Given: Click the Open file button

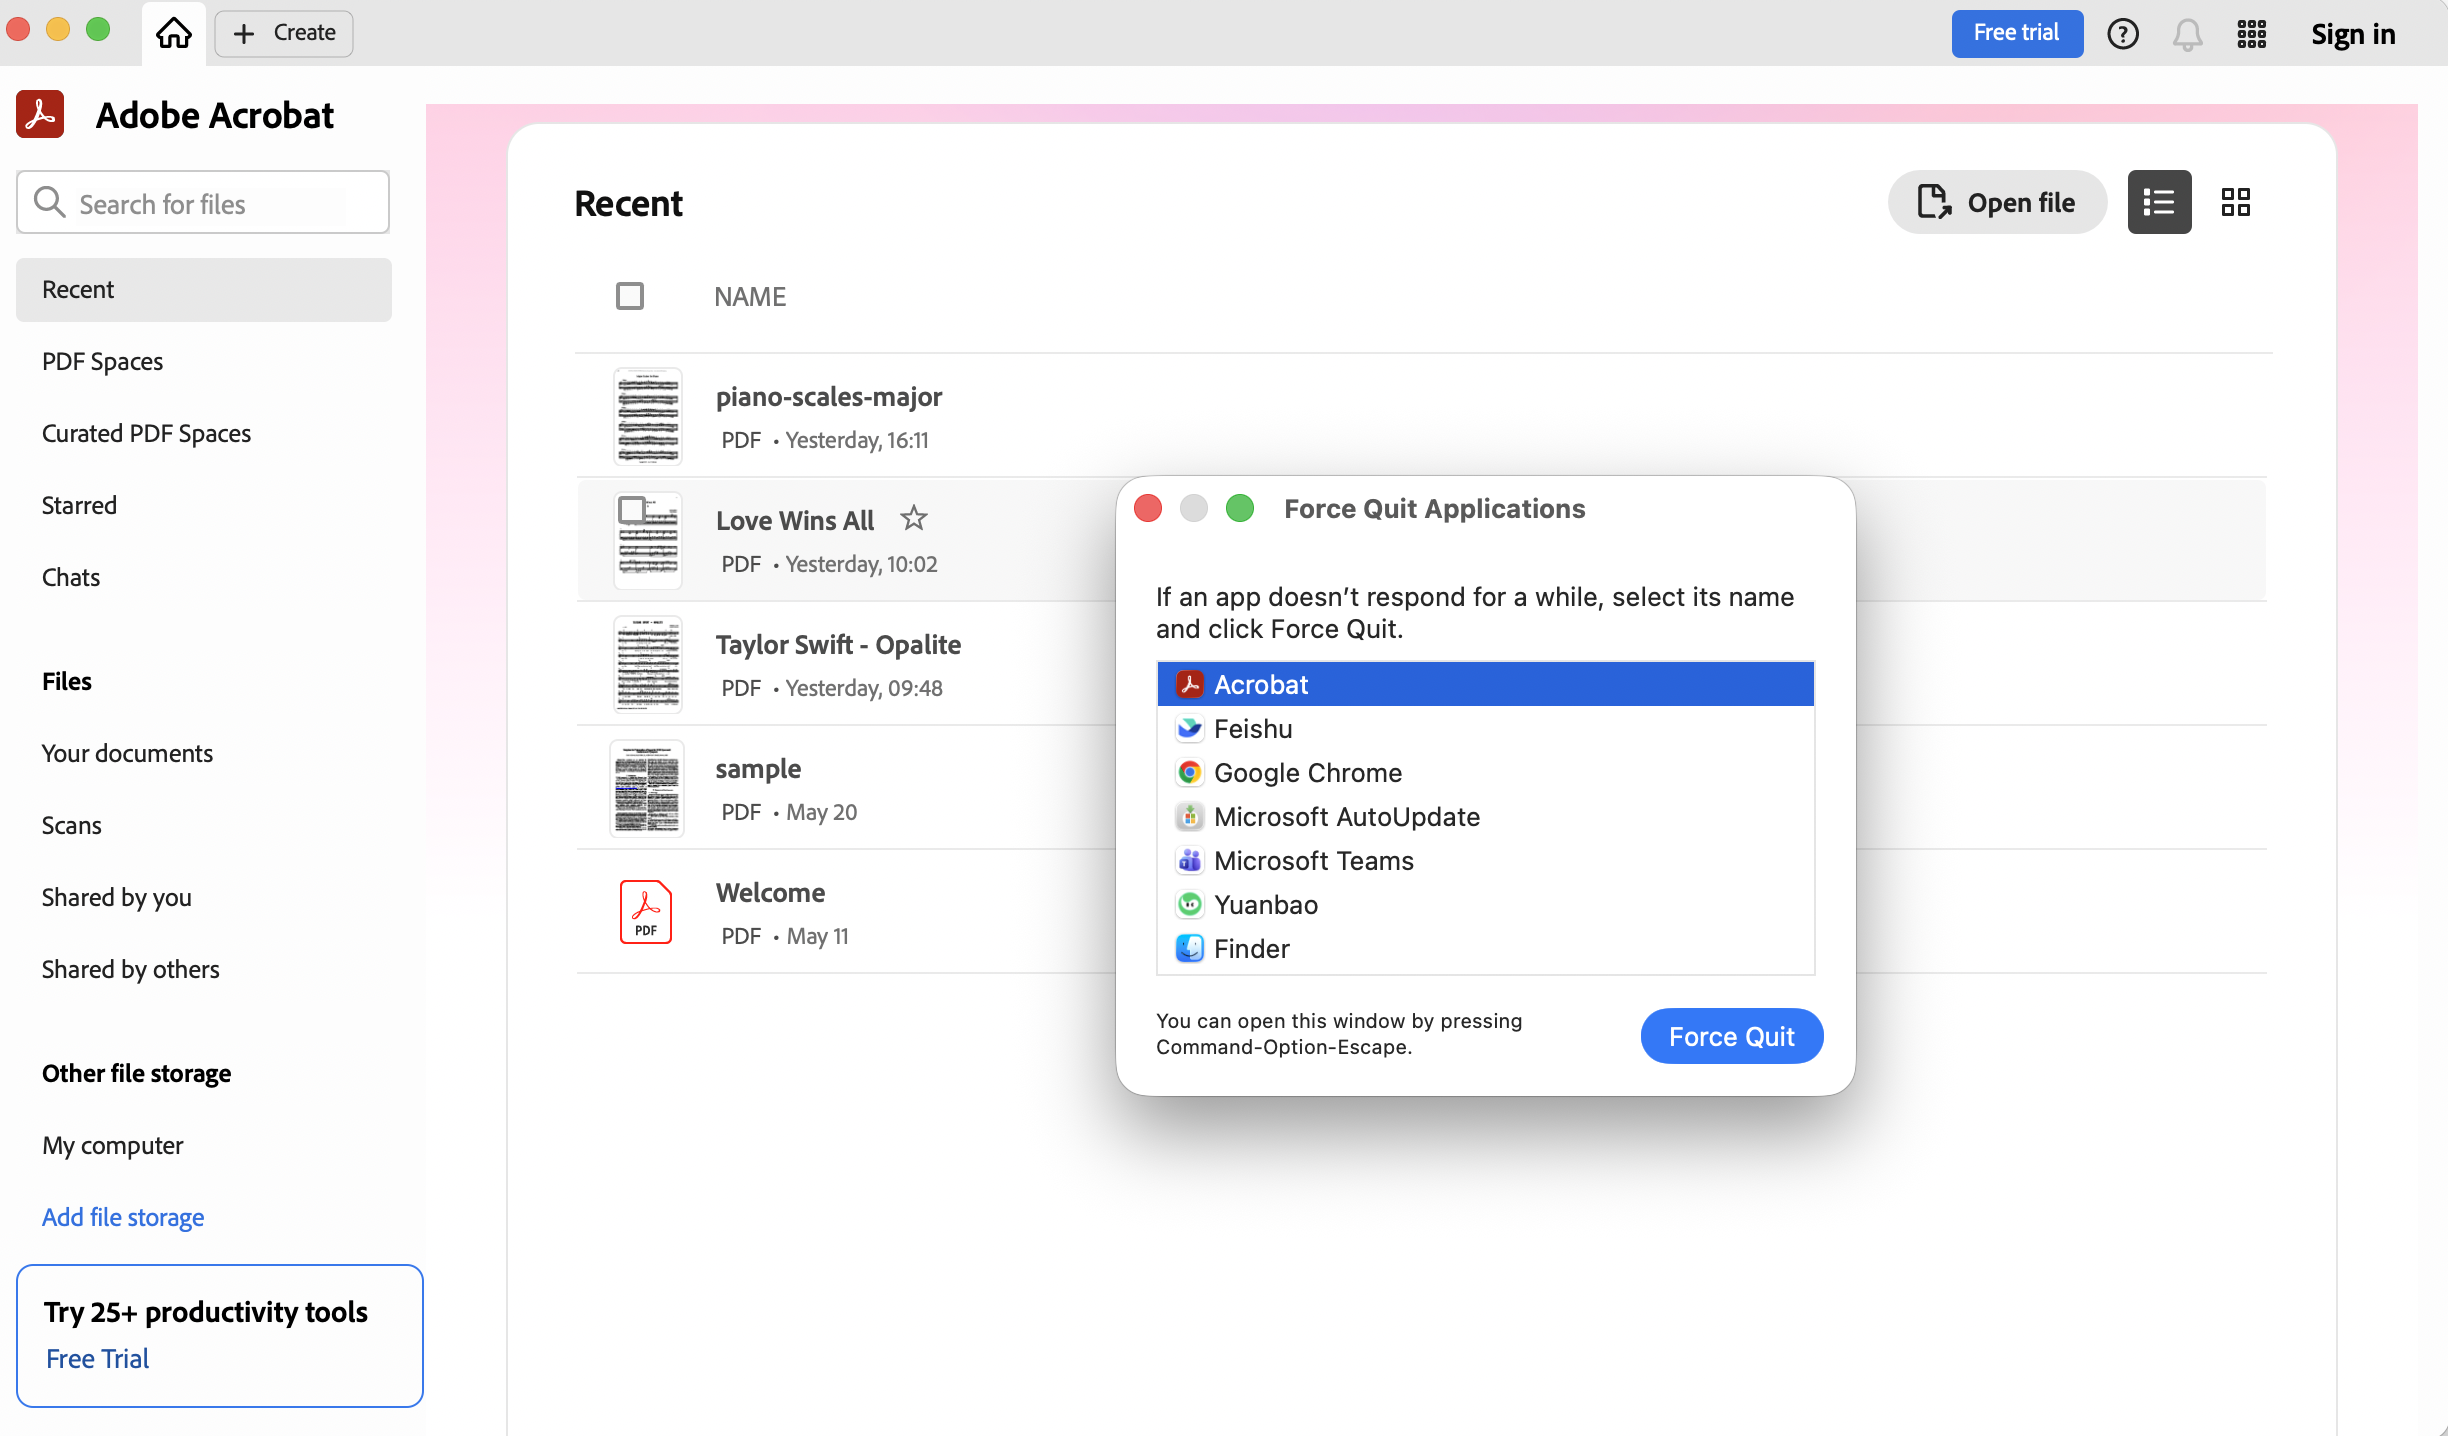Looking at the screenshot, I should pyautogui.click(x=1997, y=202).
